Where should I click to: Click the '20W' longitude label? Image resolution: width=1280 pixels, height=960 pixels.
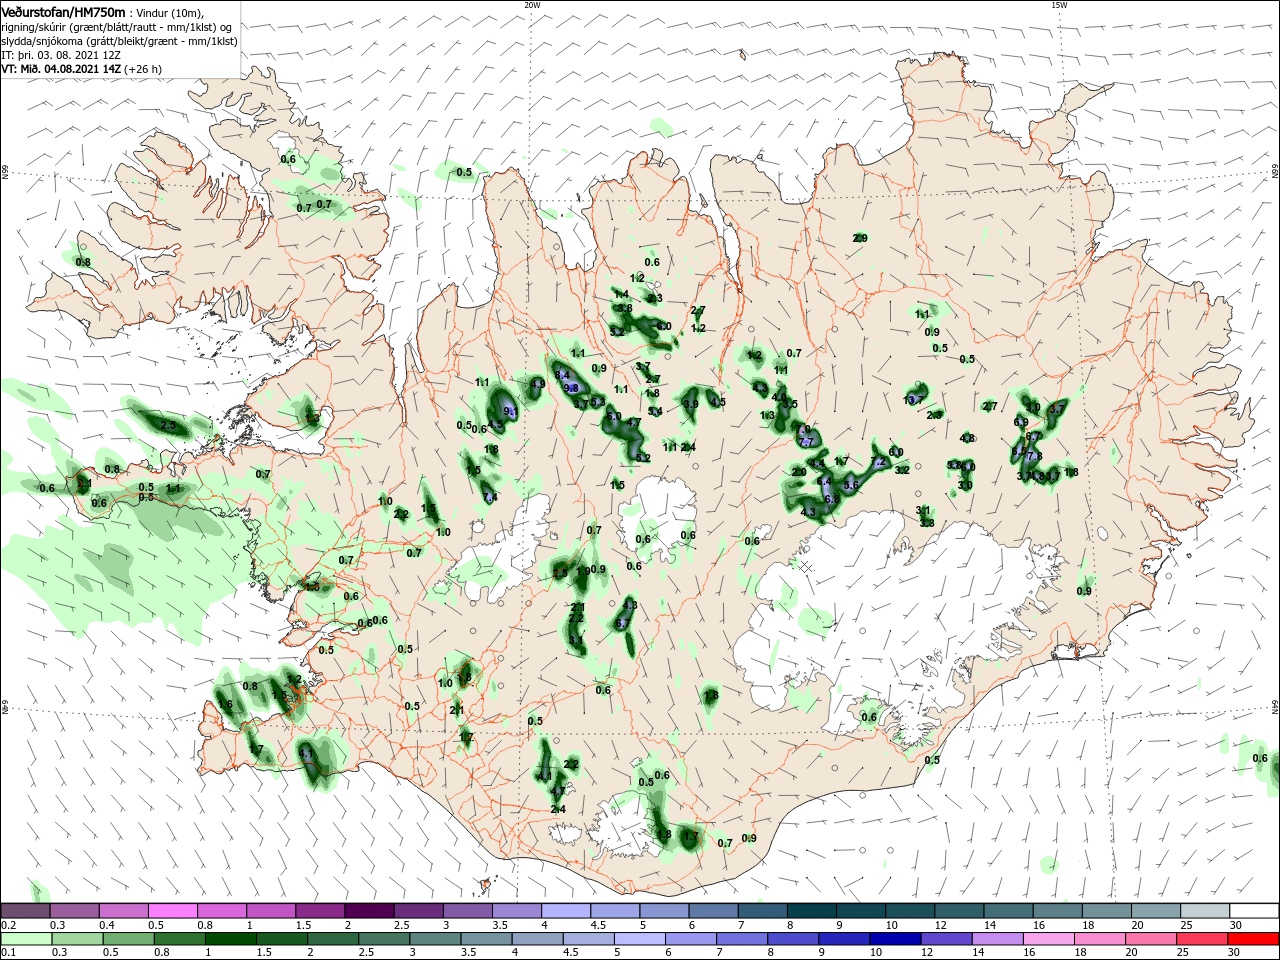coord(532,5)
